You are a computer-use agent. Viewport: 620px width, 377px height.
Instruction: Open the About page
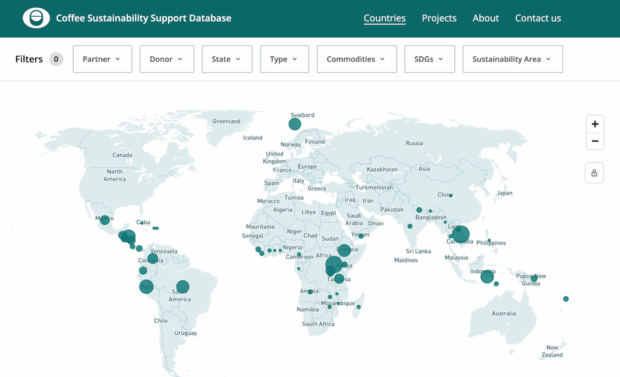486,18
